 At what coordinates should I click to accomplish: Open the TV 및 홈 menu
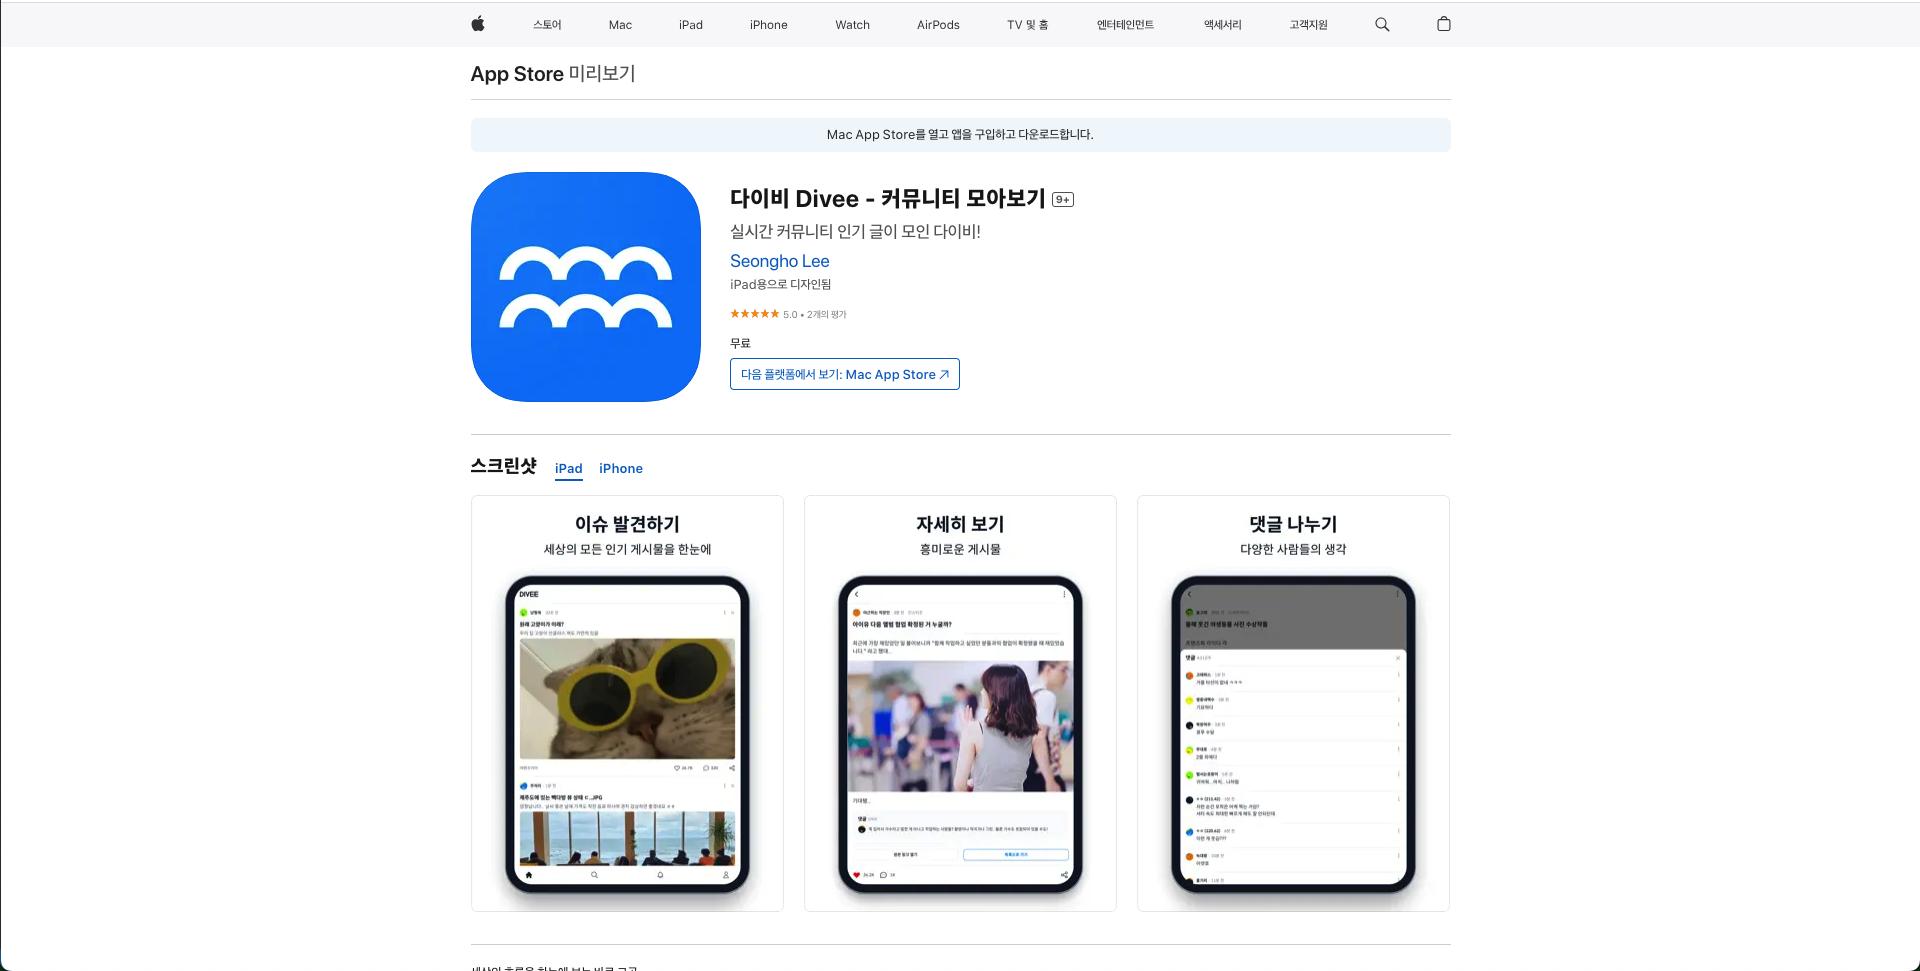(1028, 25)
